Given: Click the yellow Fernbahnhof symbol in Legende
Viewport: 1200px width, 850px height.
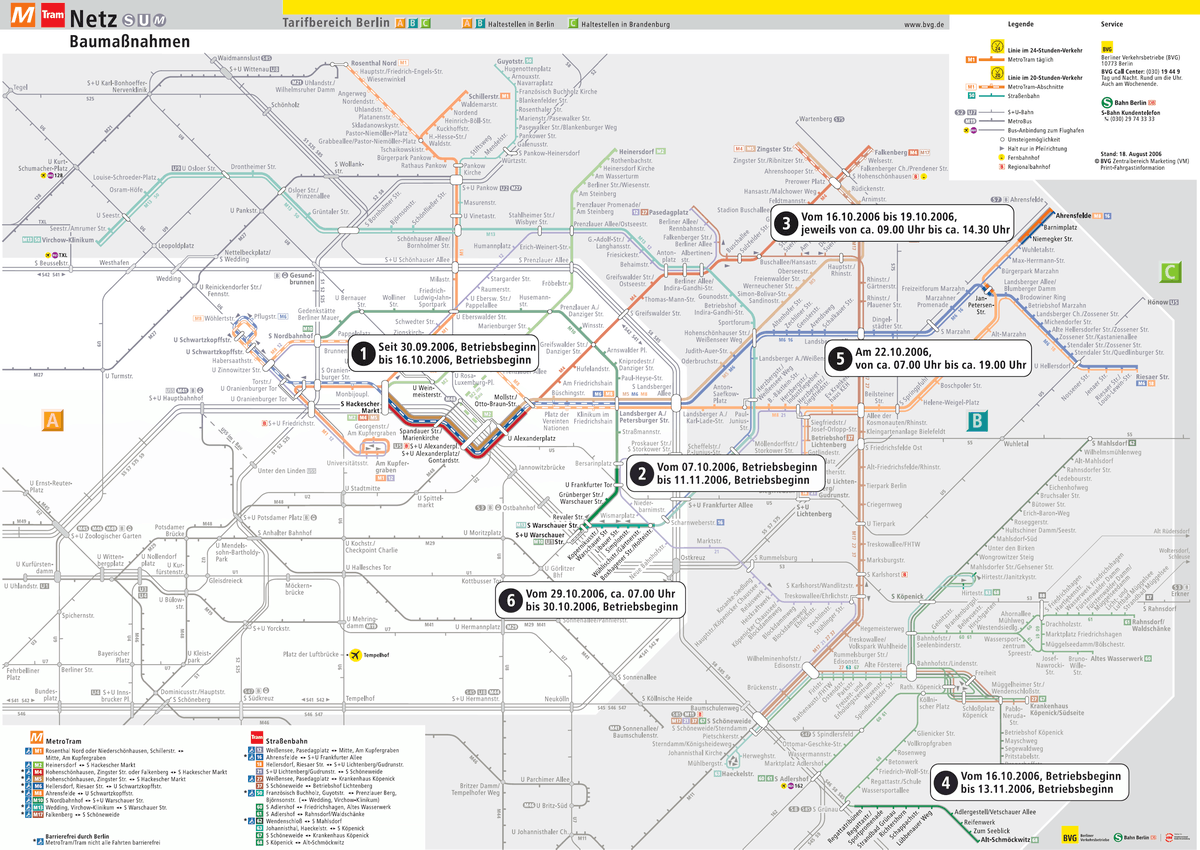Looking at the screenshot, I should (1002, 157).
